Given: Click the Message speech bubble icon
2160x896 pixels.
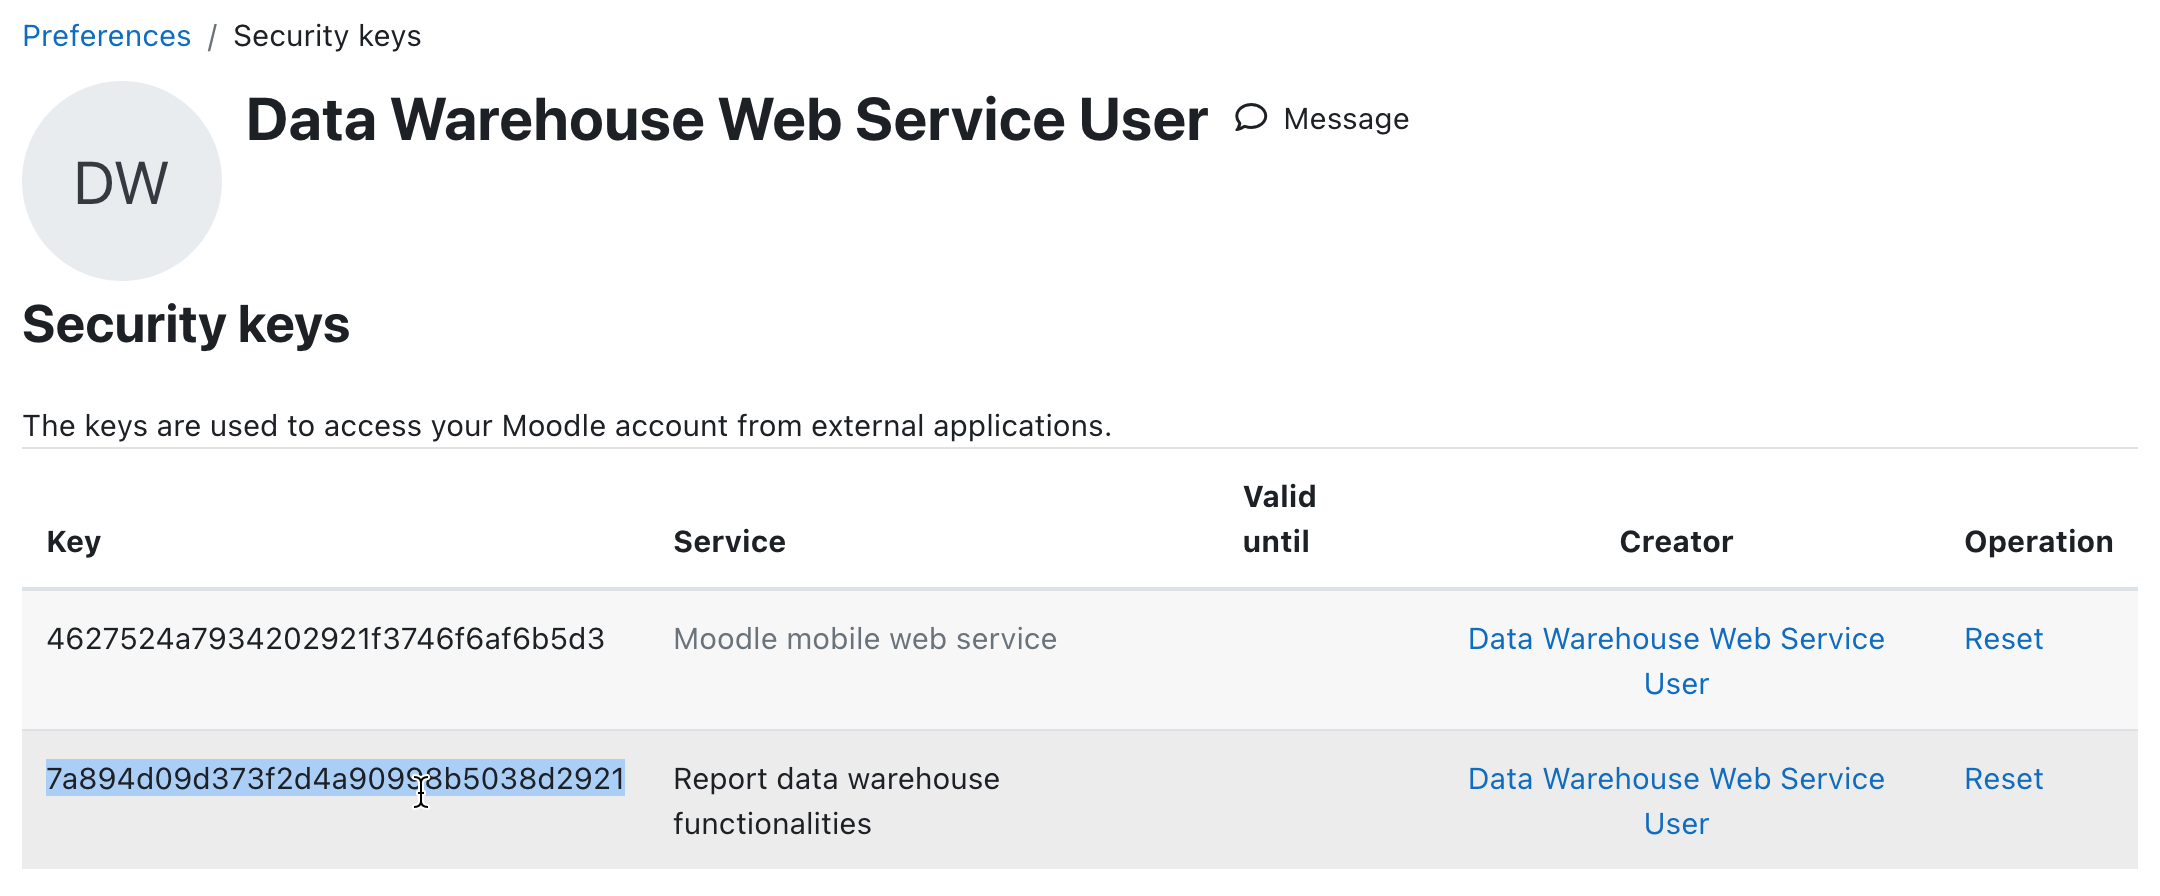Looking at the screenshot, I should [1250, 118].
